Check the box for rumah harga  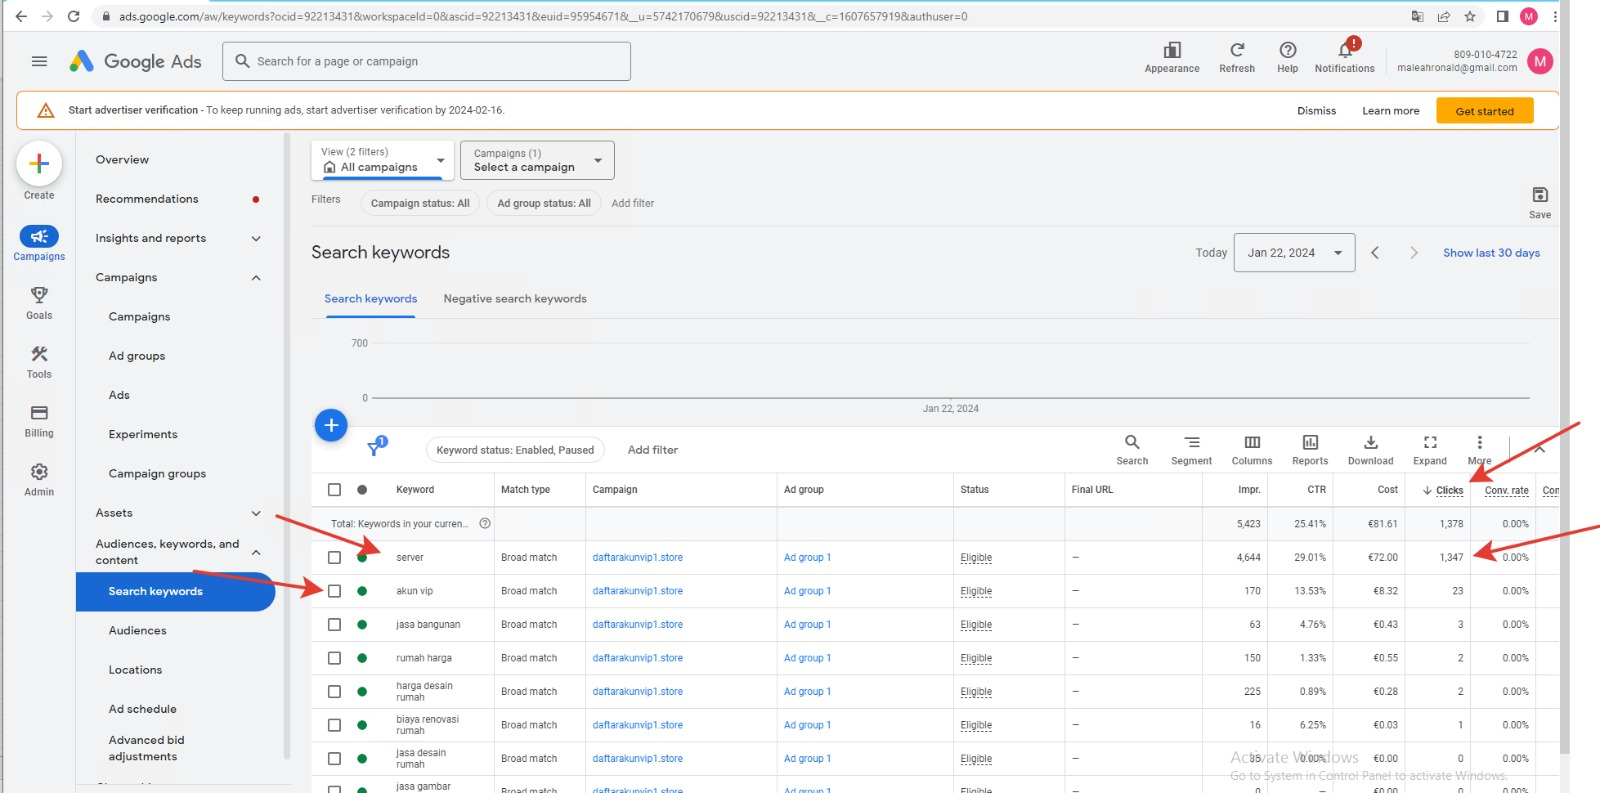click(x=334, y=658)
